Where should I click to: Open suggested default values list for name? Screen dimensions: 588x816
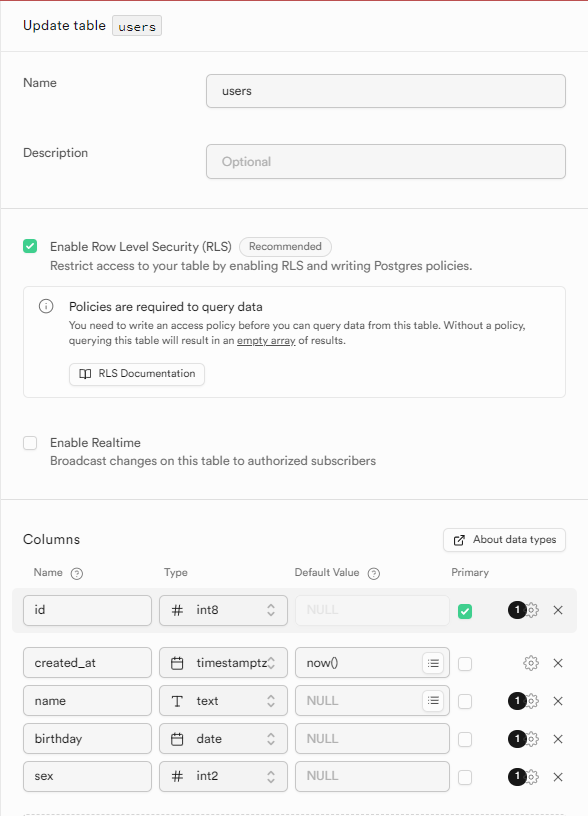click(x=433, y=701)
